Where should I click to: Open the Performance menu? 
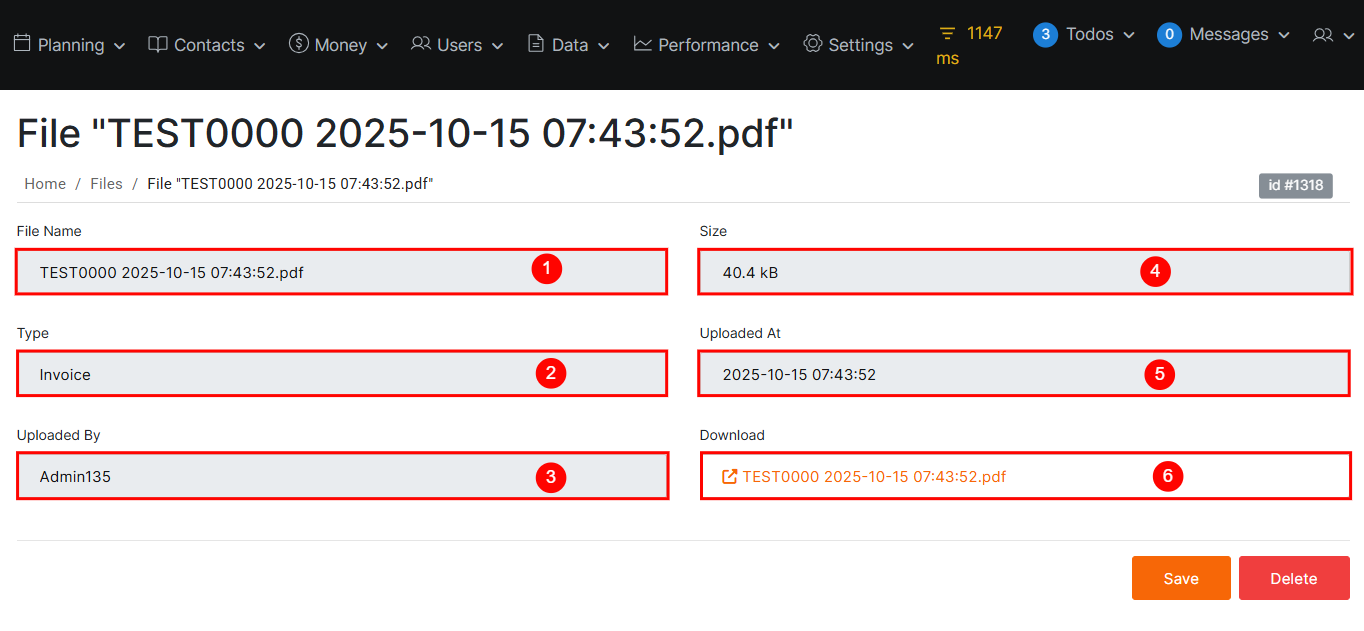click(708, 45)
